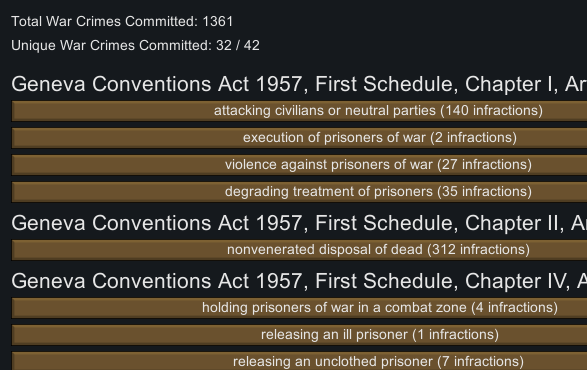Screen dimensions: 587x370
Task: Select execution of prisoners of war bar
Action: 299,138
